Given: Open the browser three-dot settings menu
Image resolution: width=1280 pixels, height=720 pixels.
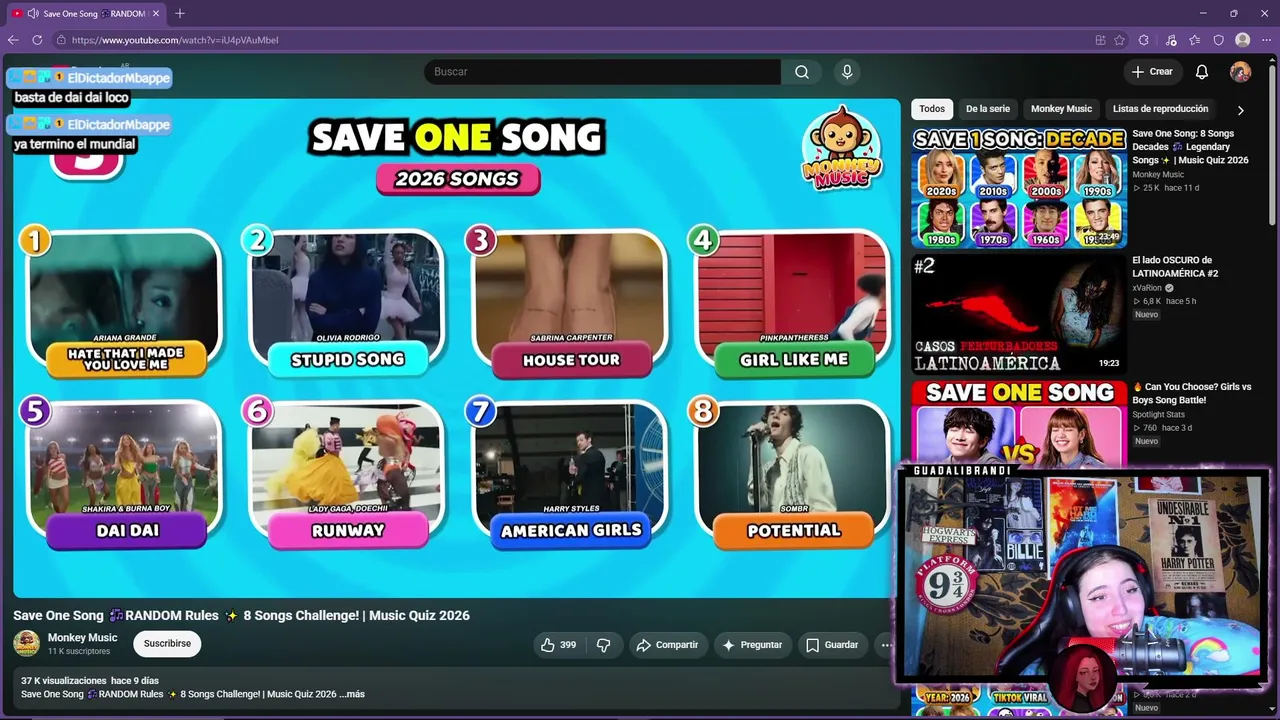Looking at the screenshot, I should tap(1266, 40).
